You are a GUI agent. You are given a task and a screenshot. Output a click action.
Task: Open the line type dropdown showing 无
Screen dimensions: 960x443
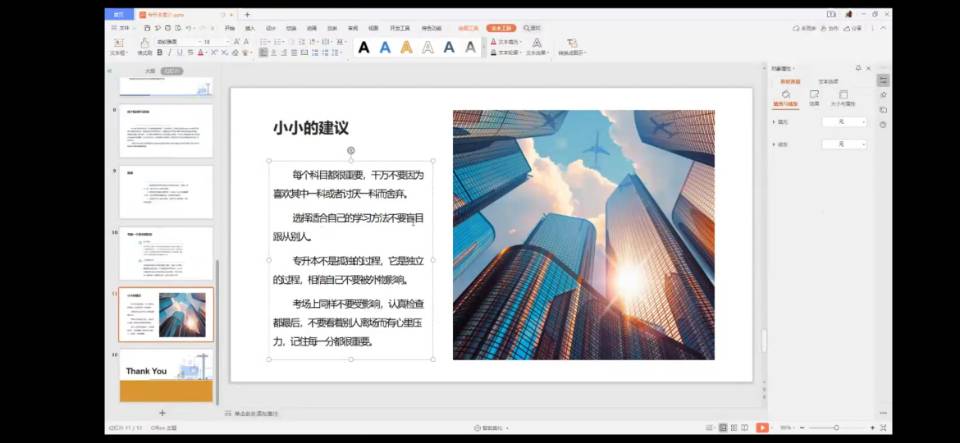click(844, 145)
